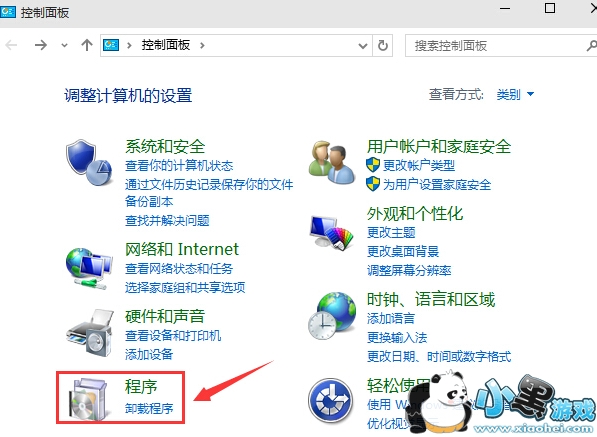The image size is (597, 437).
Task: Expand the recent locations arrow beside forward
Action: [64, 46]
